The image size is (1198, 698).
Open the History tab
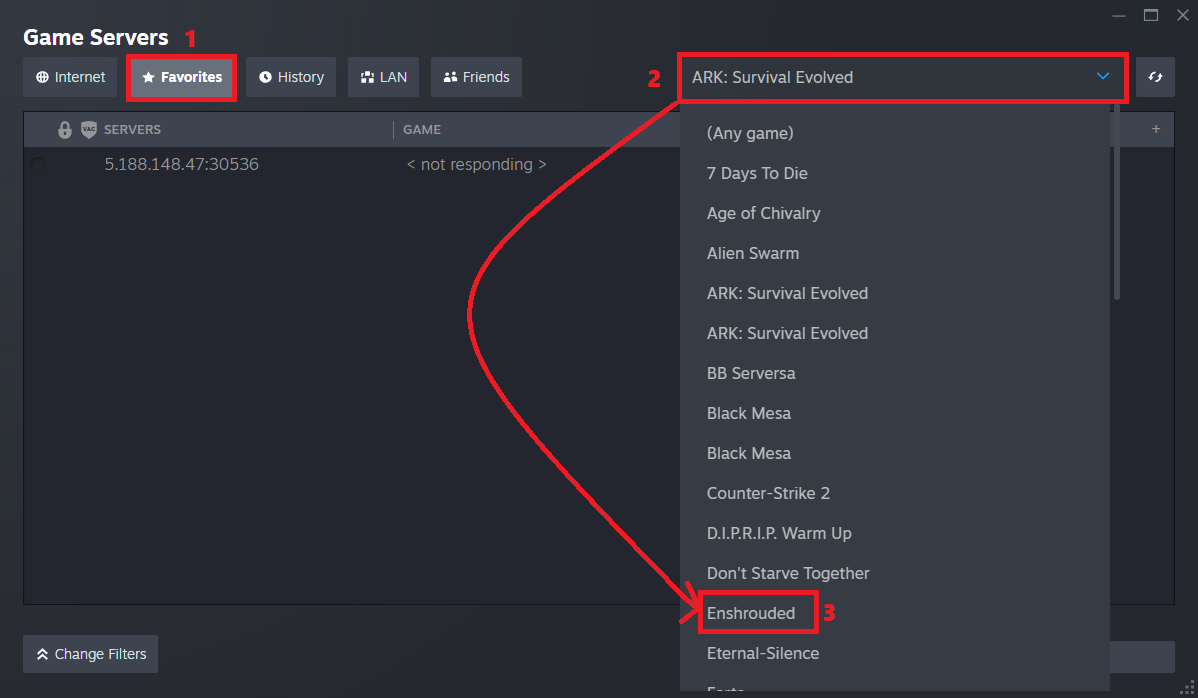click(x=291, y=77)
